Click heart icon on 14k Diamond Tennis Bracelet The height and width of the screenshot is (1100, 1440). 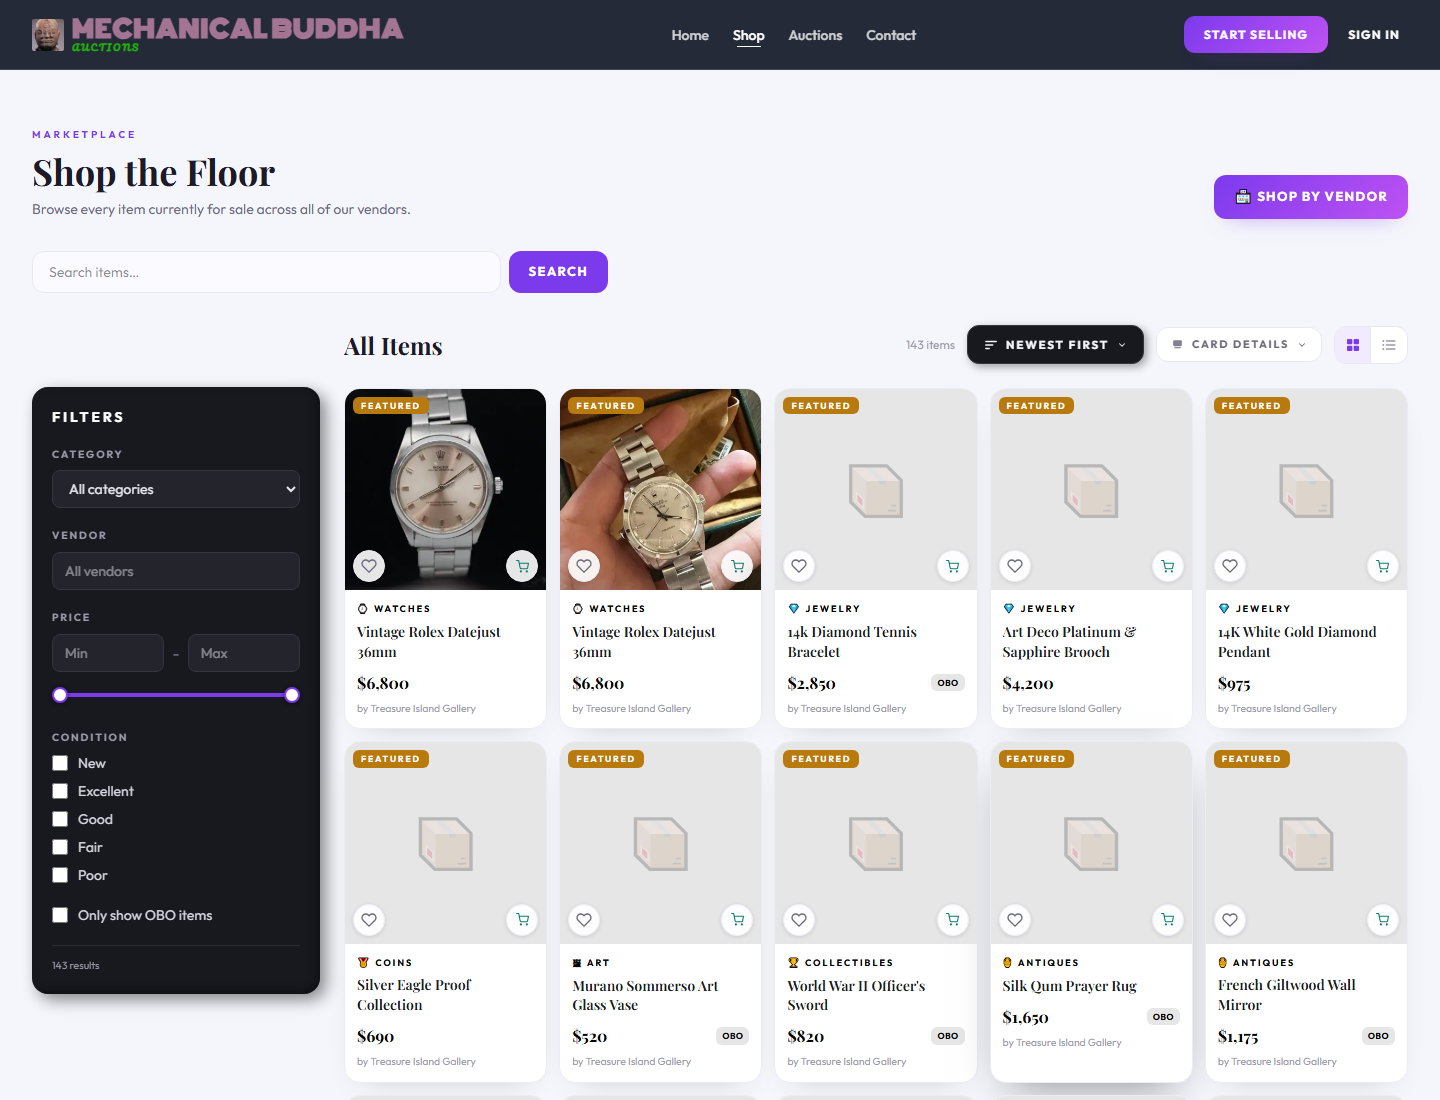coord(799,566)
